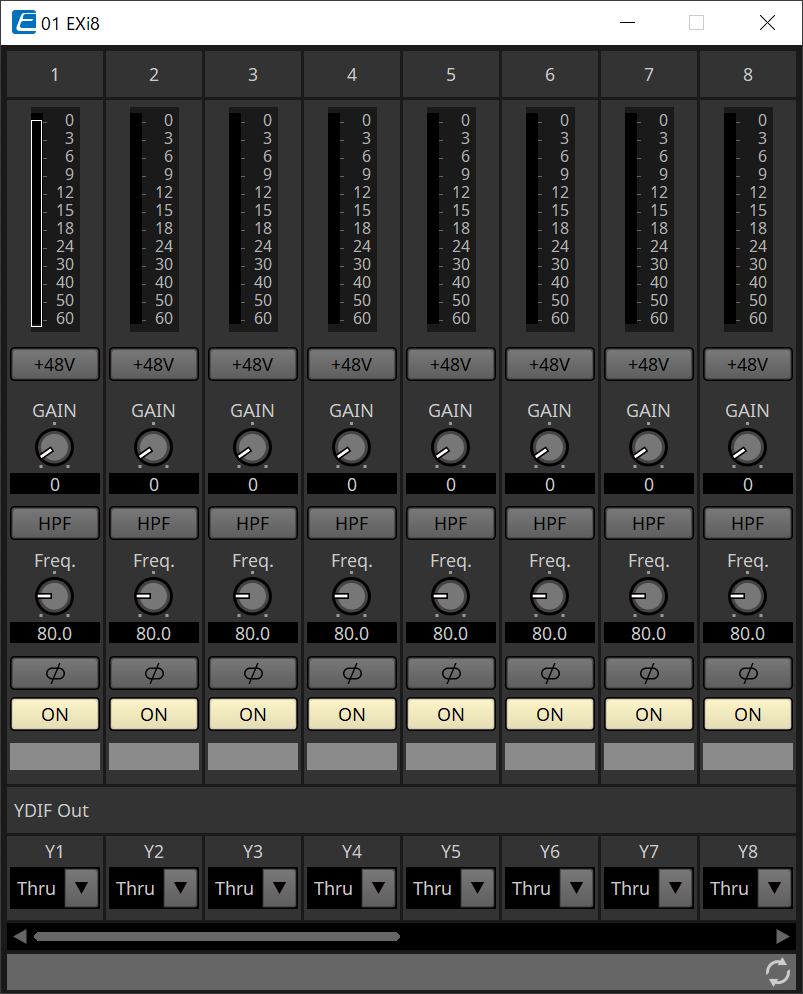The width and height of the screenshot is (803, 994).
Task: Toggle the HPF on channel 4
Action: (x=351, y=523)
